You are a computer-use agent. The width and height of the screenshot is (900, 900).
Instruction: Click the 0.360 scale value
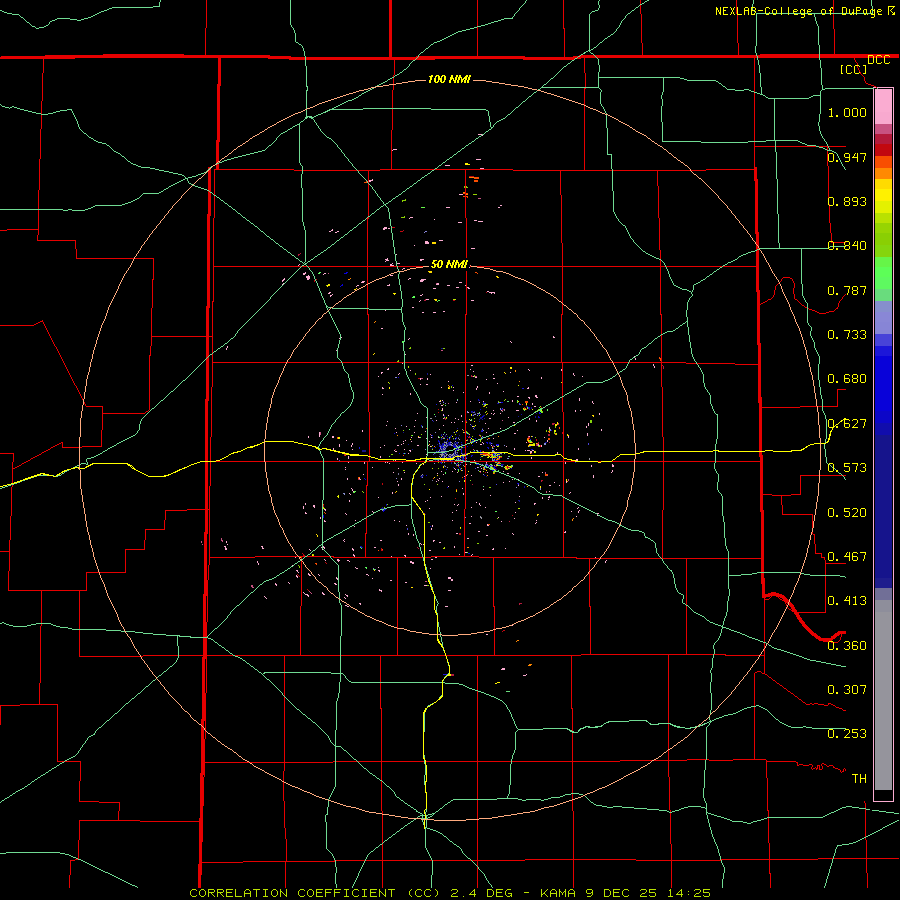[847, 646]
